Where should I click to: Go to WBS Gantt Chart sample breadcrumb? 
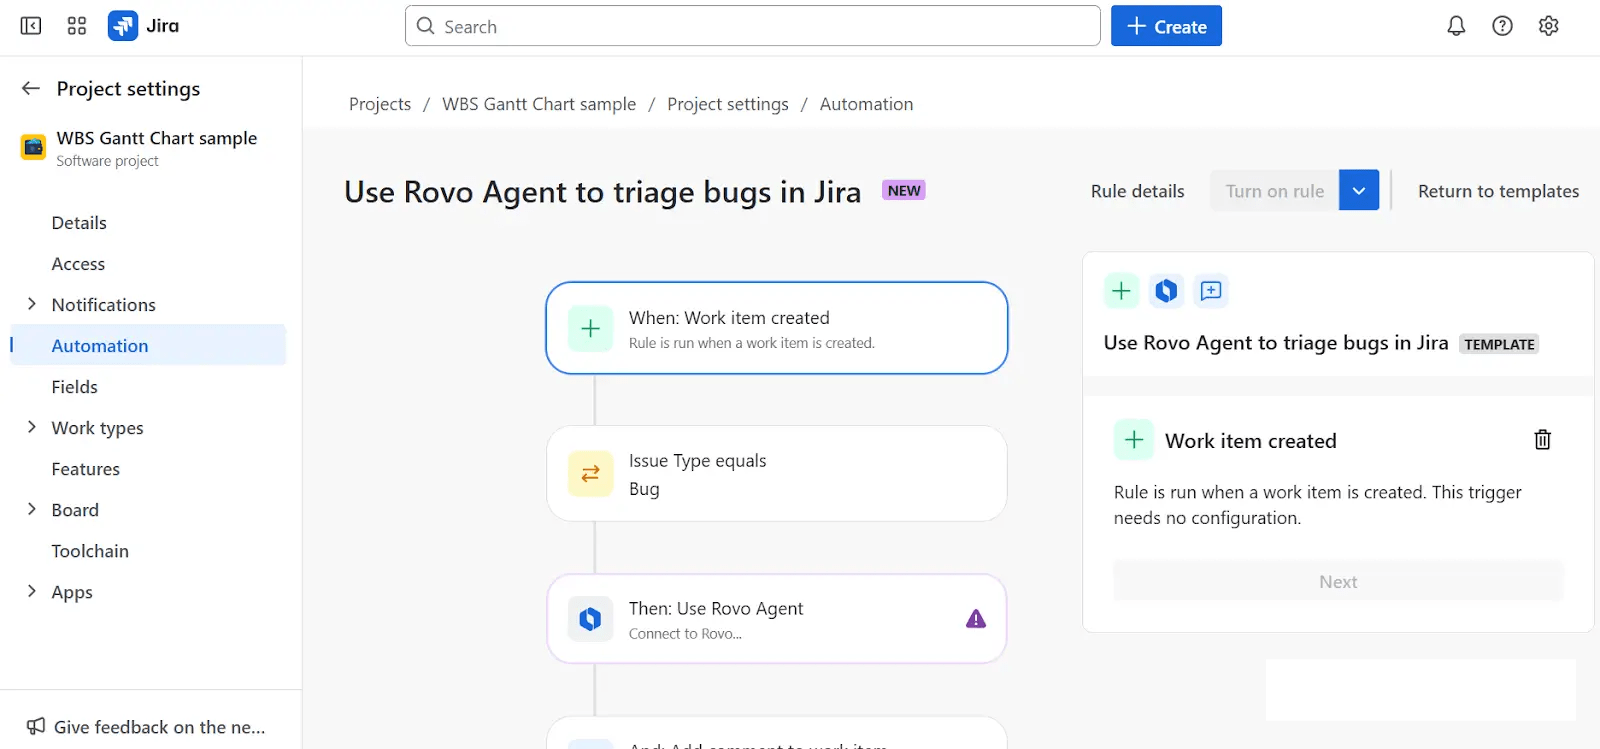(539, 104)
